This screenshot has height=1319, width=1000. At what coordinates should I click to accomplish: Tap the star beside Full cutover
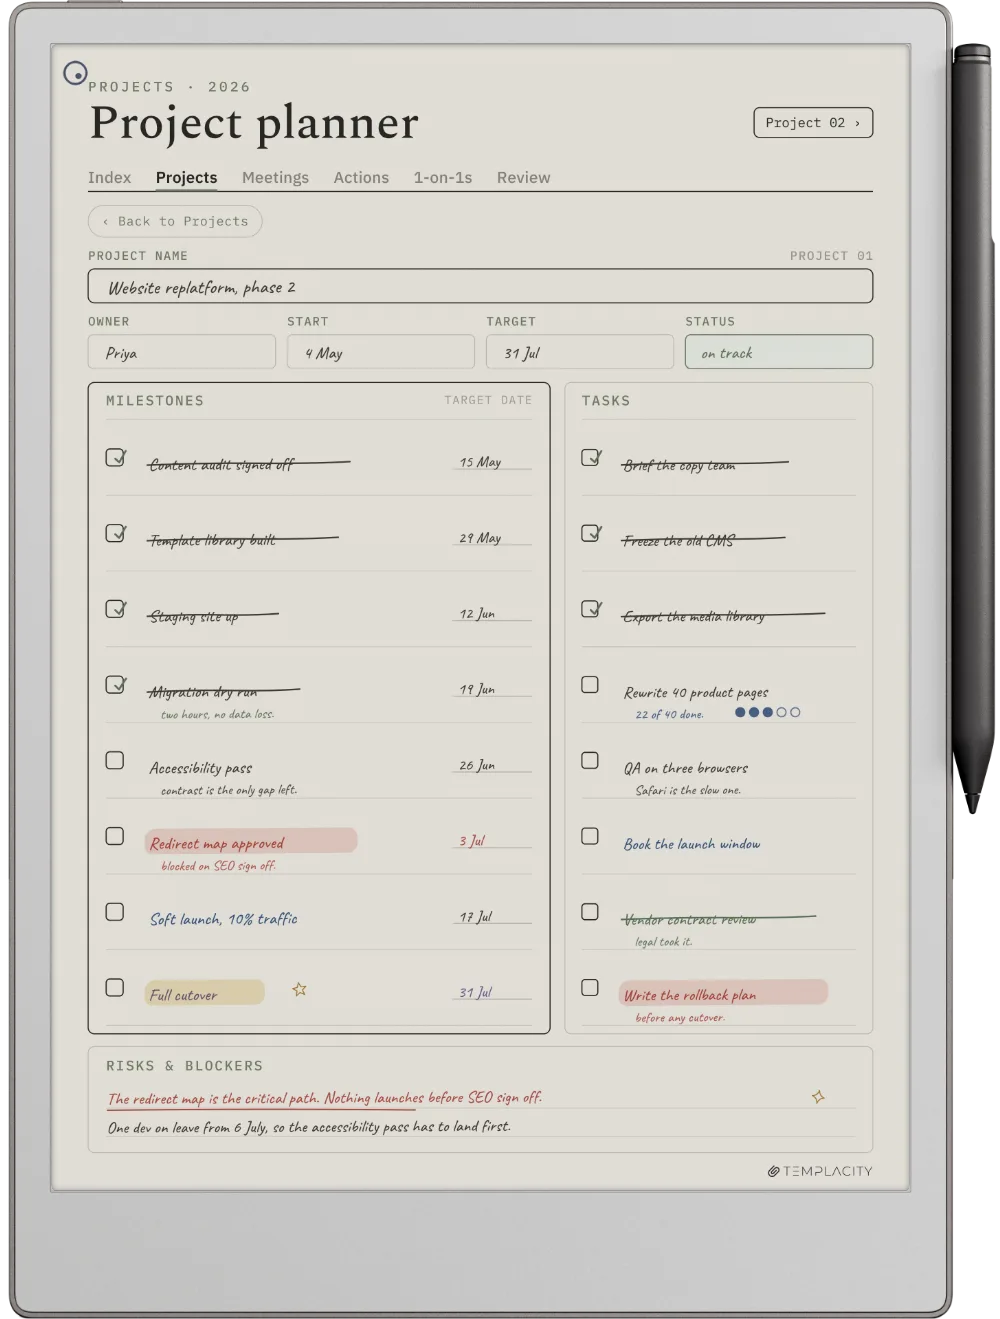[x=299, y=989]
